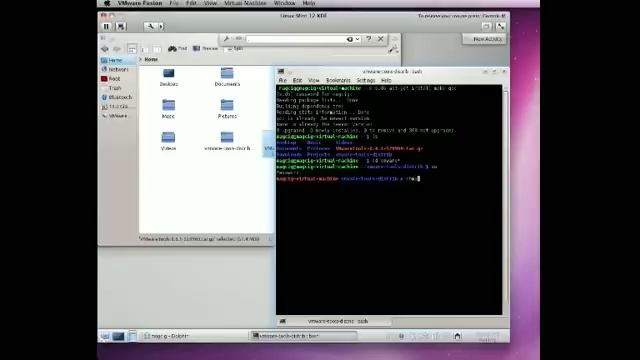The height and width of the screenshot is (360, 640).
Task: Open terminal File menu
Action: click(283, 80)
